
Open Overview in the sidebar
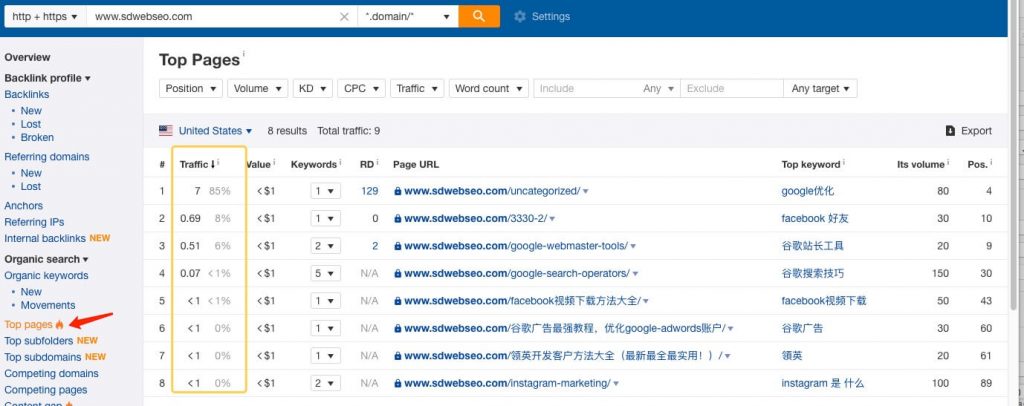coord(27,57)
